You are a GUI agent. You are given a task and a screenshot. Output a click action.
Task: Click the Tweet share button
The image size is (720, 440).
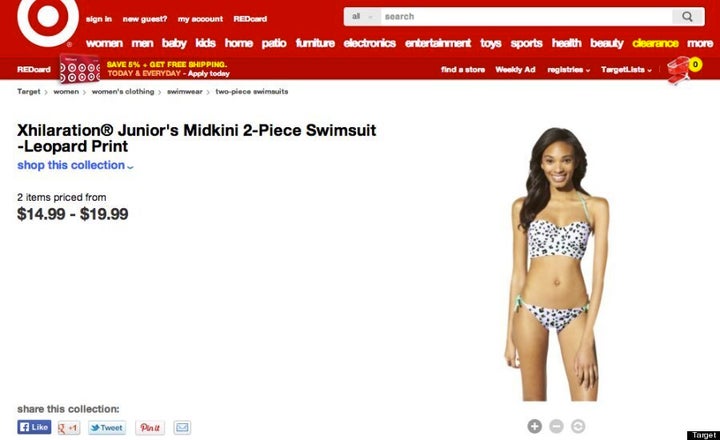pos(107,428)
